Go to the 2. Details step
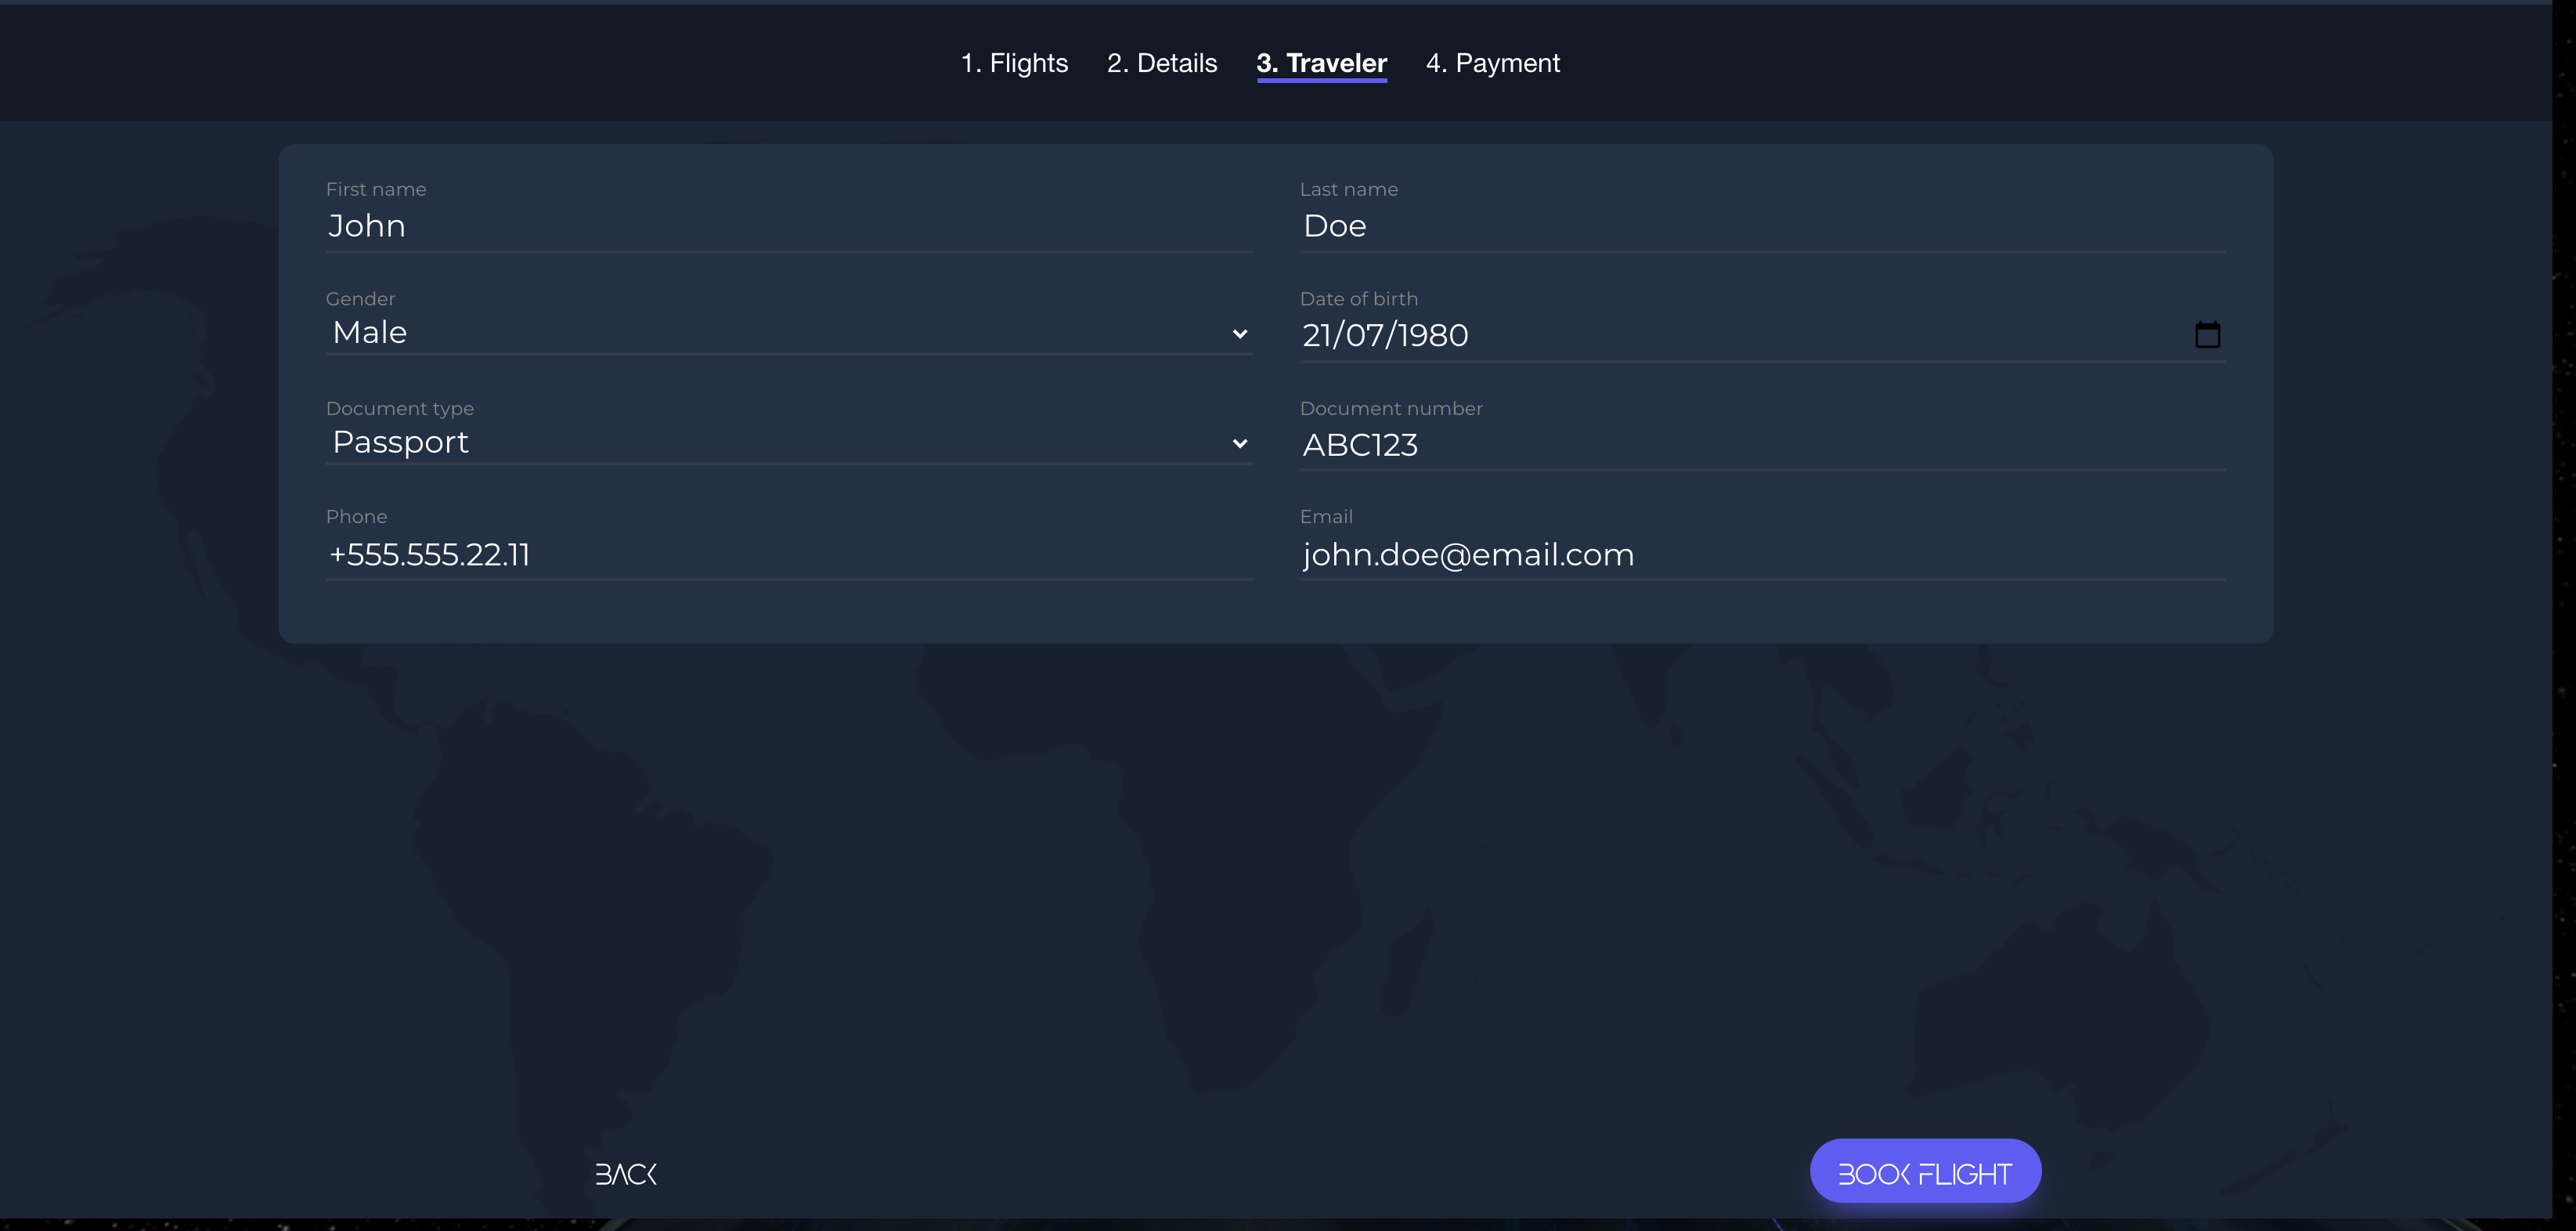The image size is (2576, 1231). (x=1162, y=63)
